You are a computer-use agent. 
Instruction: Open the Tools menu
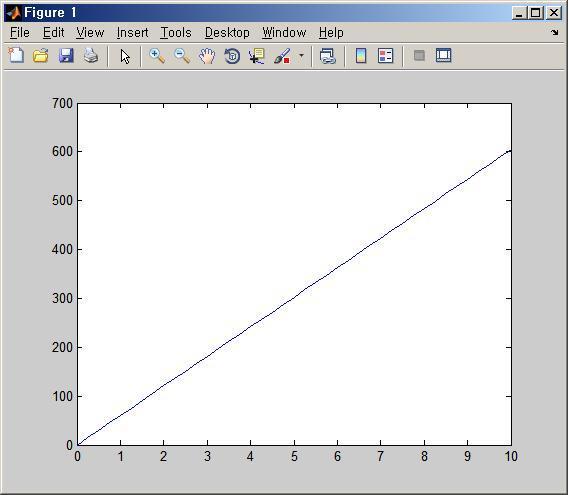tap(176, 33)
